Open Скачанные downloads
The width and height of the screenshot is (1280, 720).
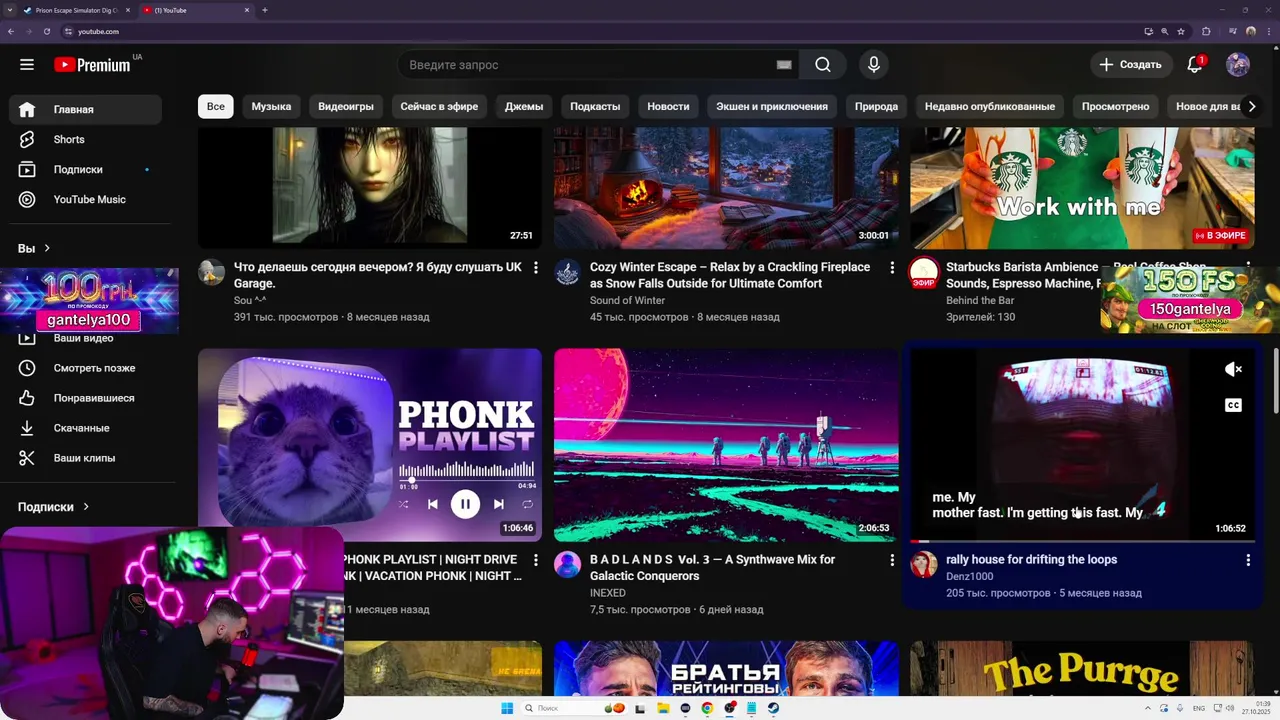[85, 428]
